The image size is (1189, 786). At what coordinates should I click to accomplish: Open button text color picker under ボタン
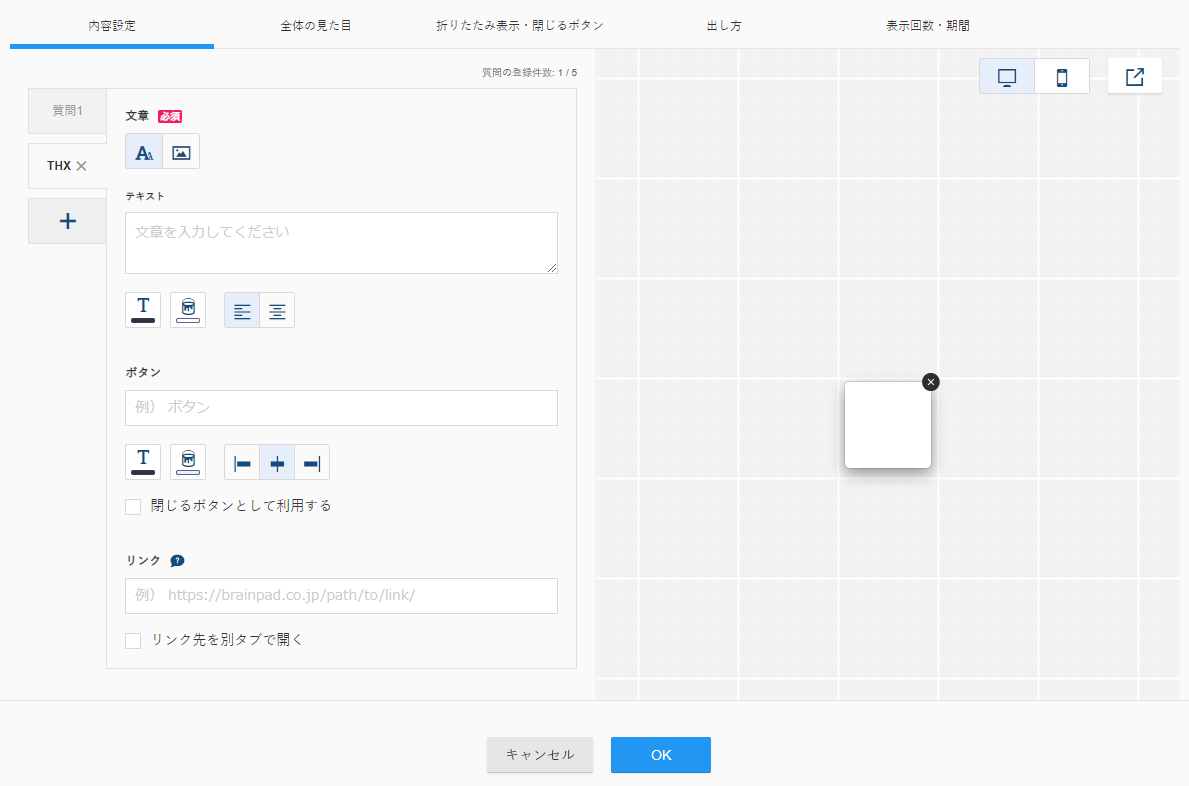tap(143, 462)
